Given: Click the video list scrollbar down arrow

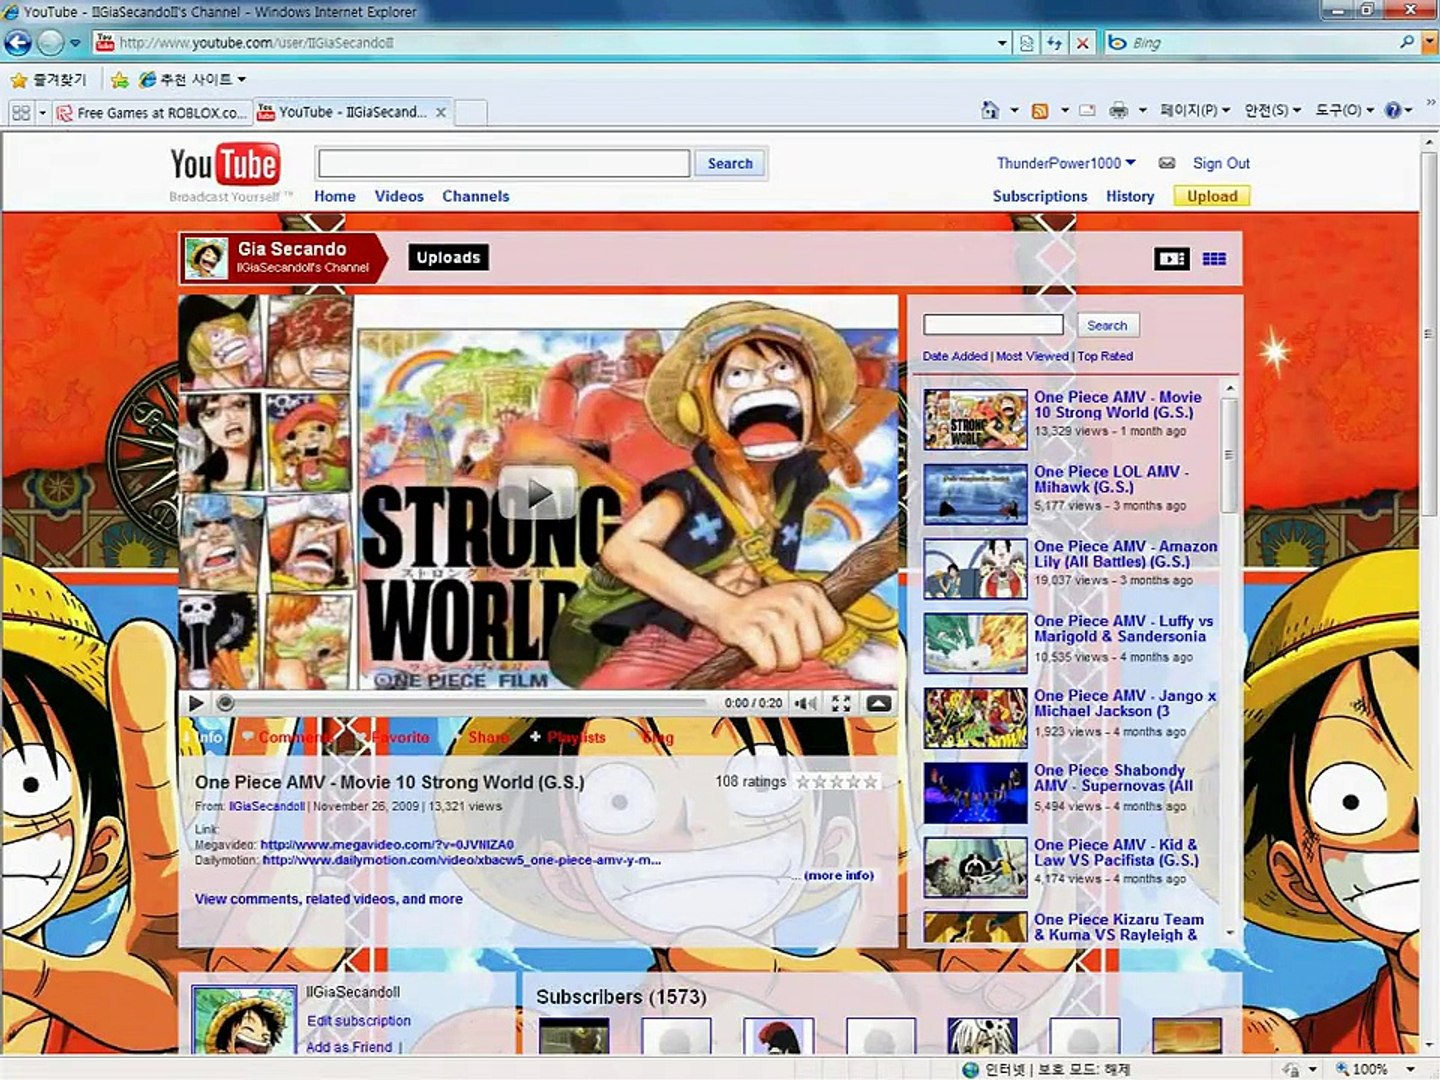Looking at the screenshot, I should (x=1230, y=932).
